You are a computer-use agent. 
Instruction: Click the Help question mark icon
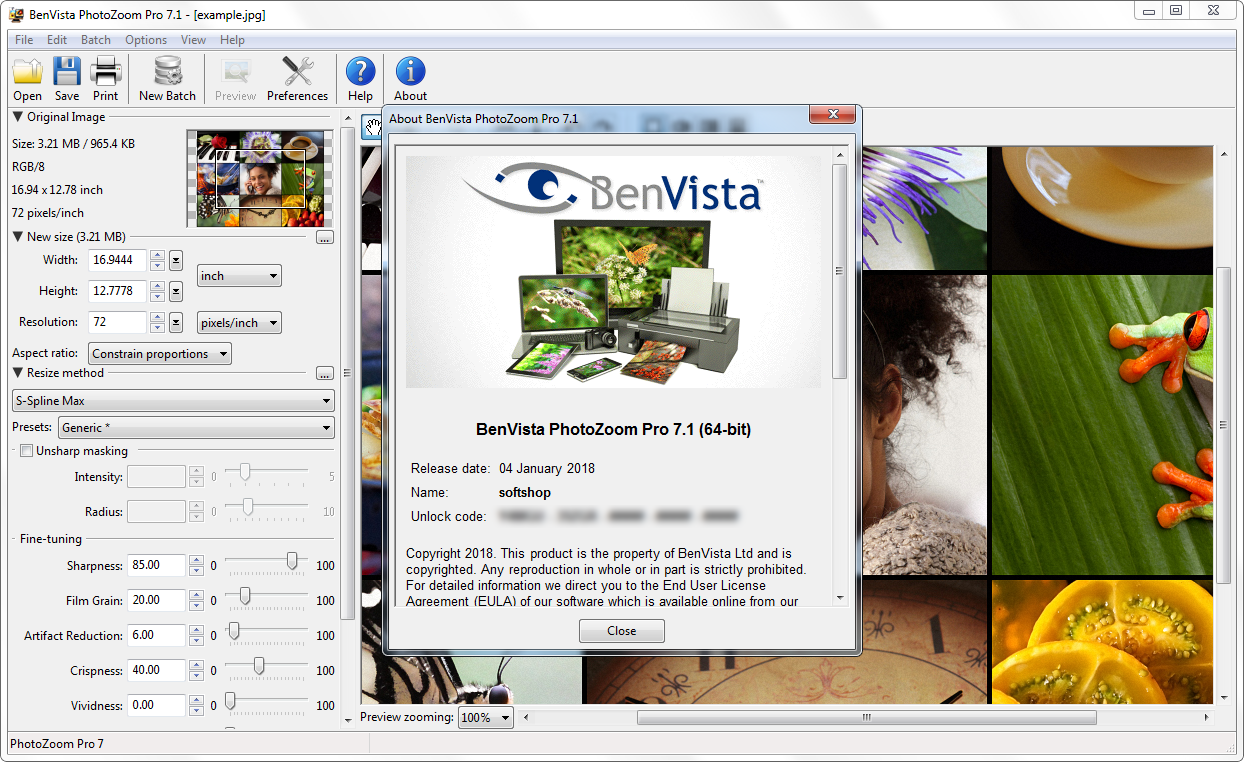360,79
